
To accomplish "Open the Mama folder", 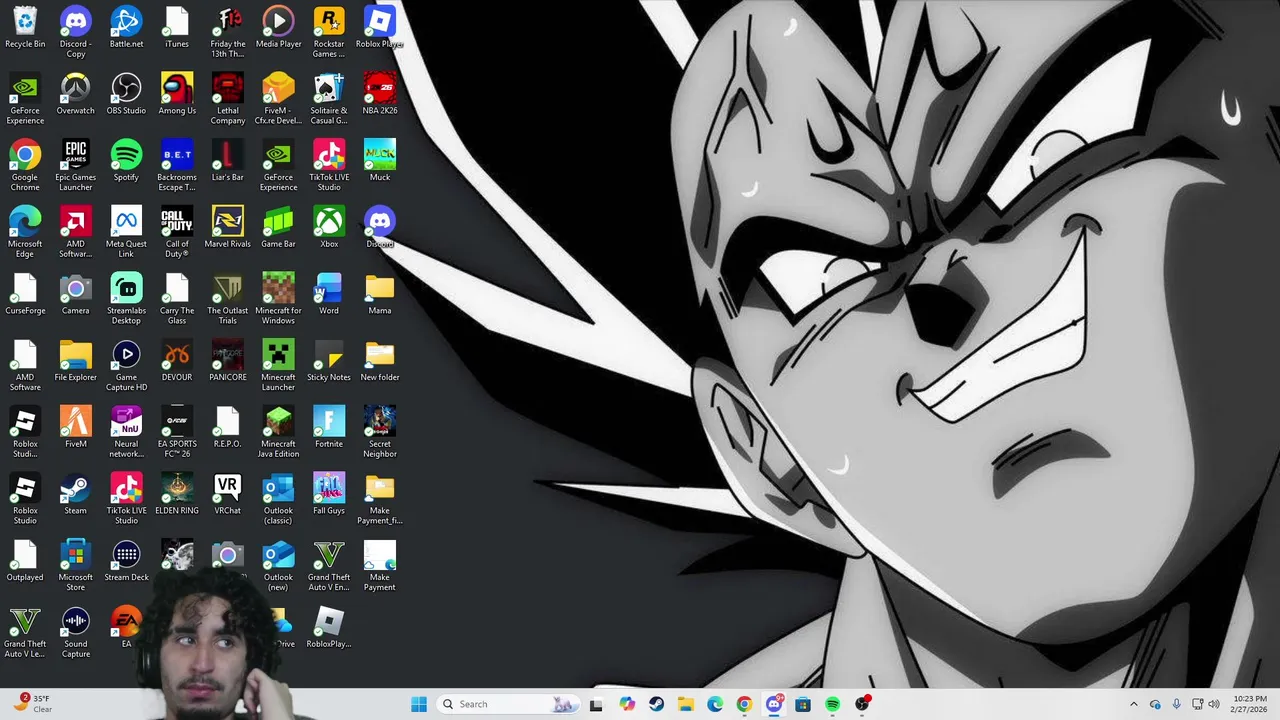I will point(380,295).
